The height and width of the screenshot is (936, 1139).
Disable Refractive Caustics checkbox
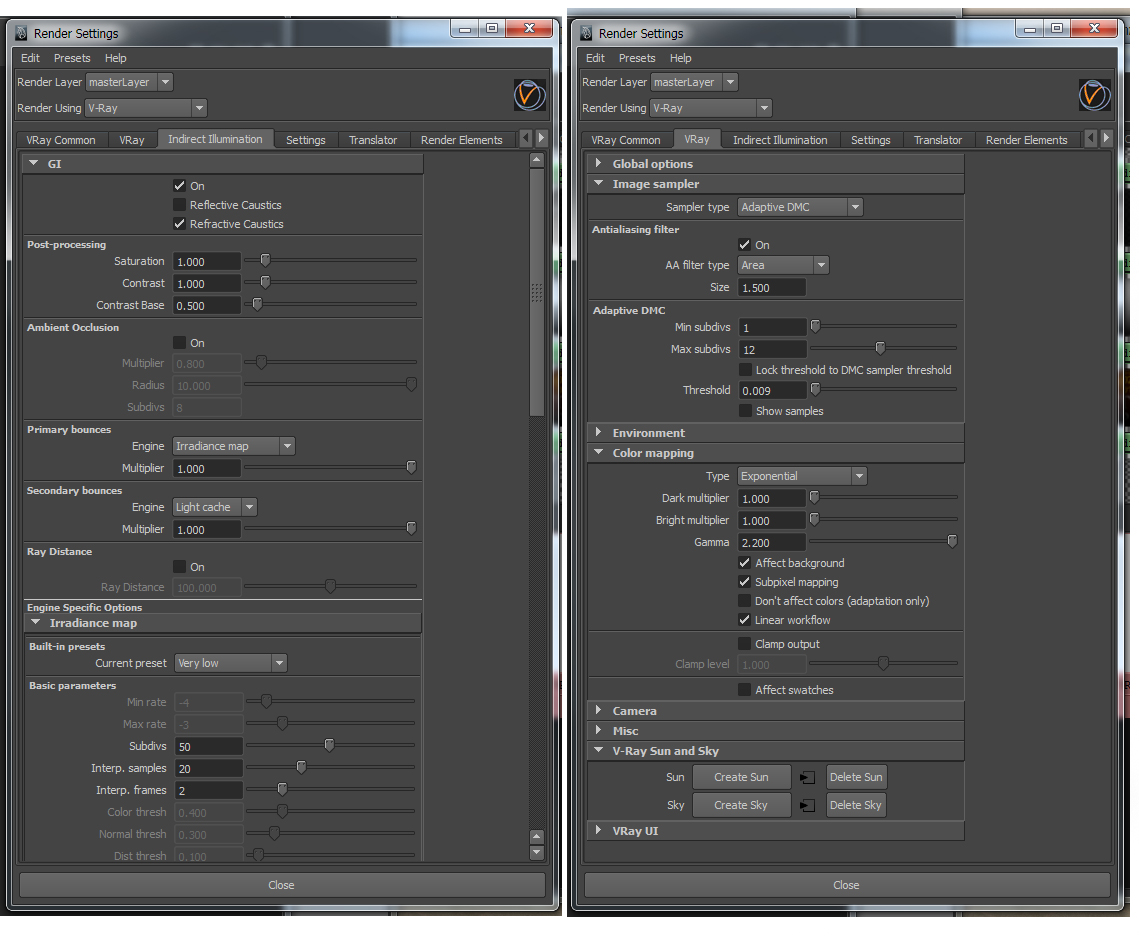(179, 224)
